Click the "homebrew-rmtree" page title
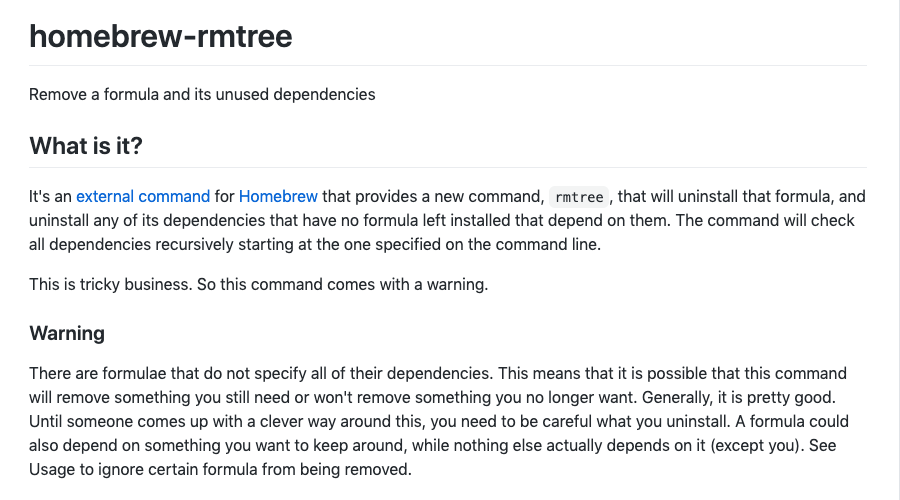Viewport: 900px width, 500px height. pos(161,37)
